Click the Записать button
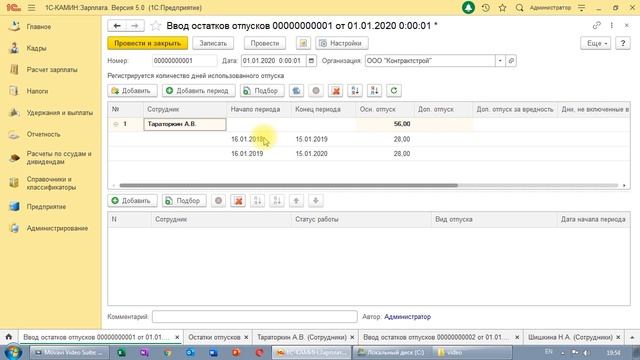This screenshot has height=360, width=640. pos(213,43)
